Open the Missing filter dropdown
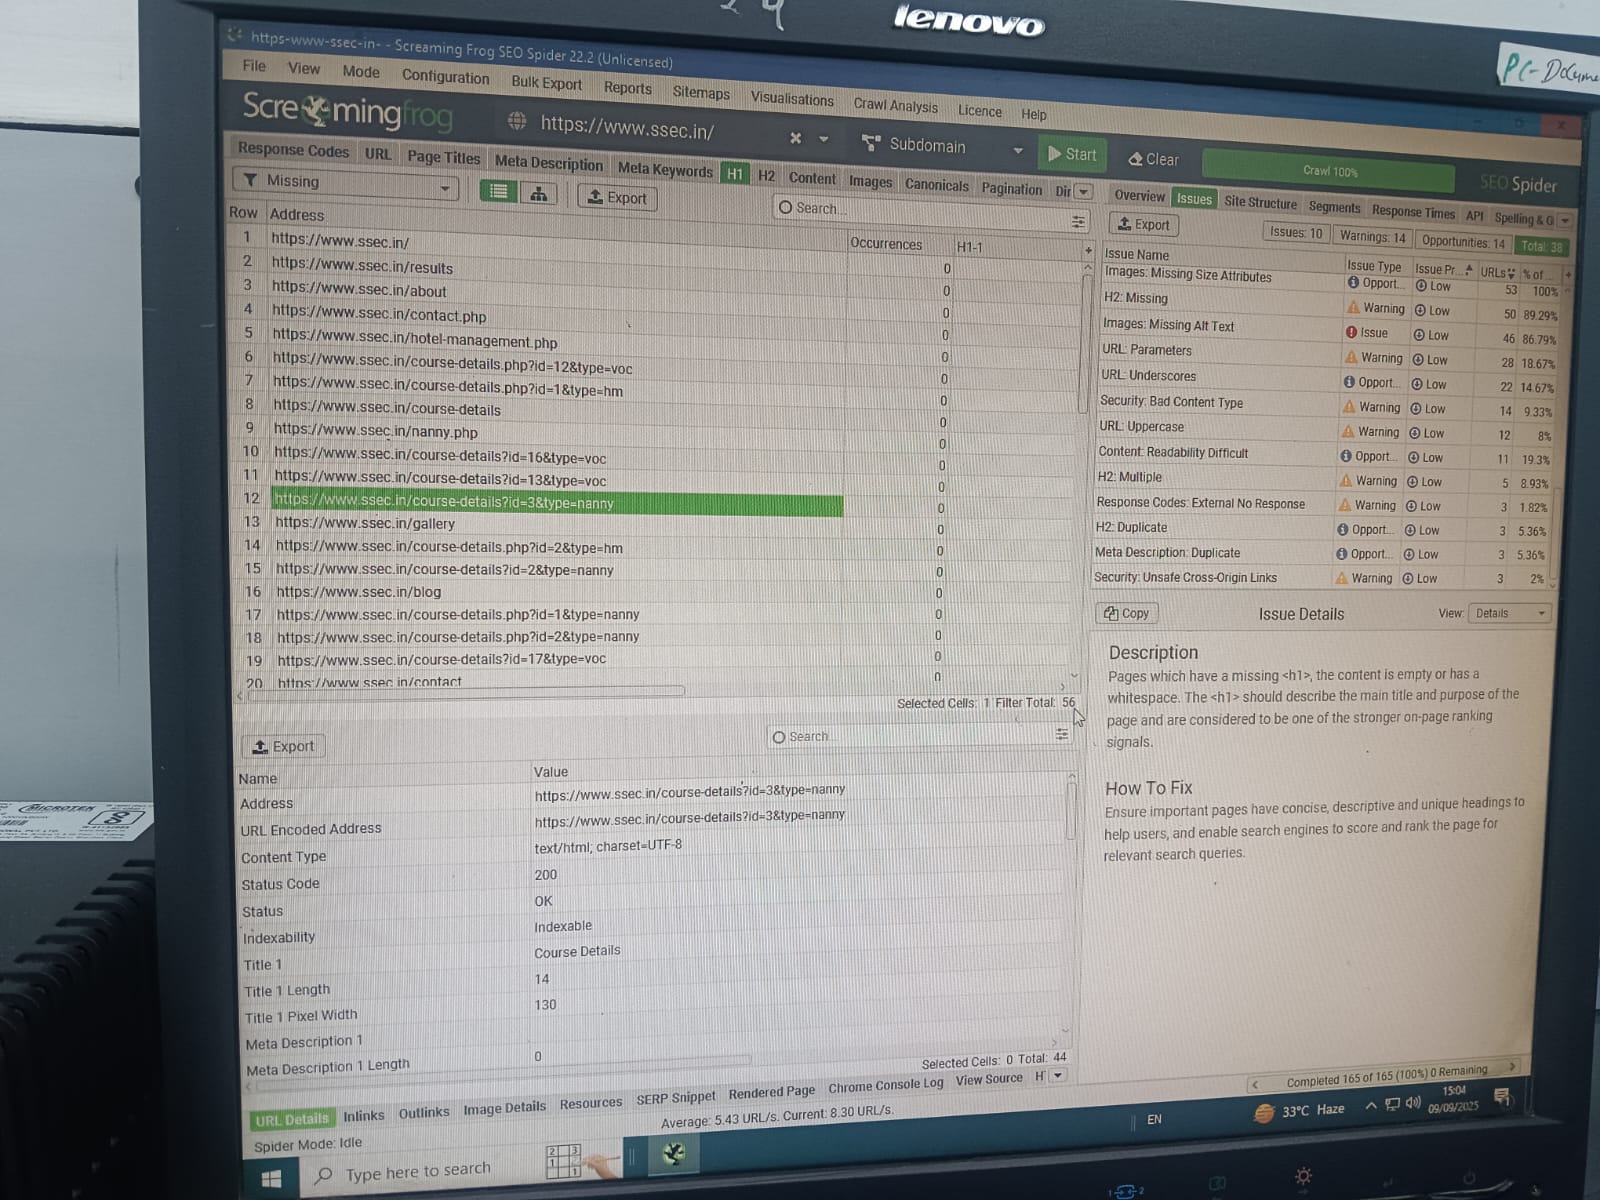This screenshot has height=1200, width=1600. [346, 183]
